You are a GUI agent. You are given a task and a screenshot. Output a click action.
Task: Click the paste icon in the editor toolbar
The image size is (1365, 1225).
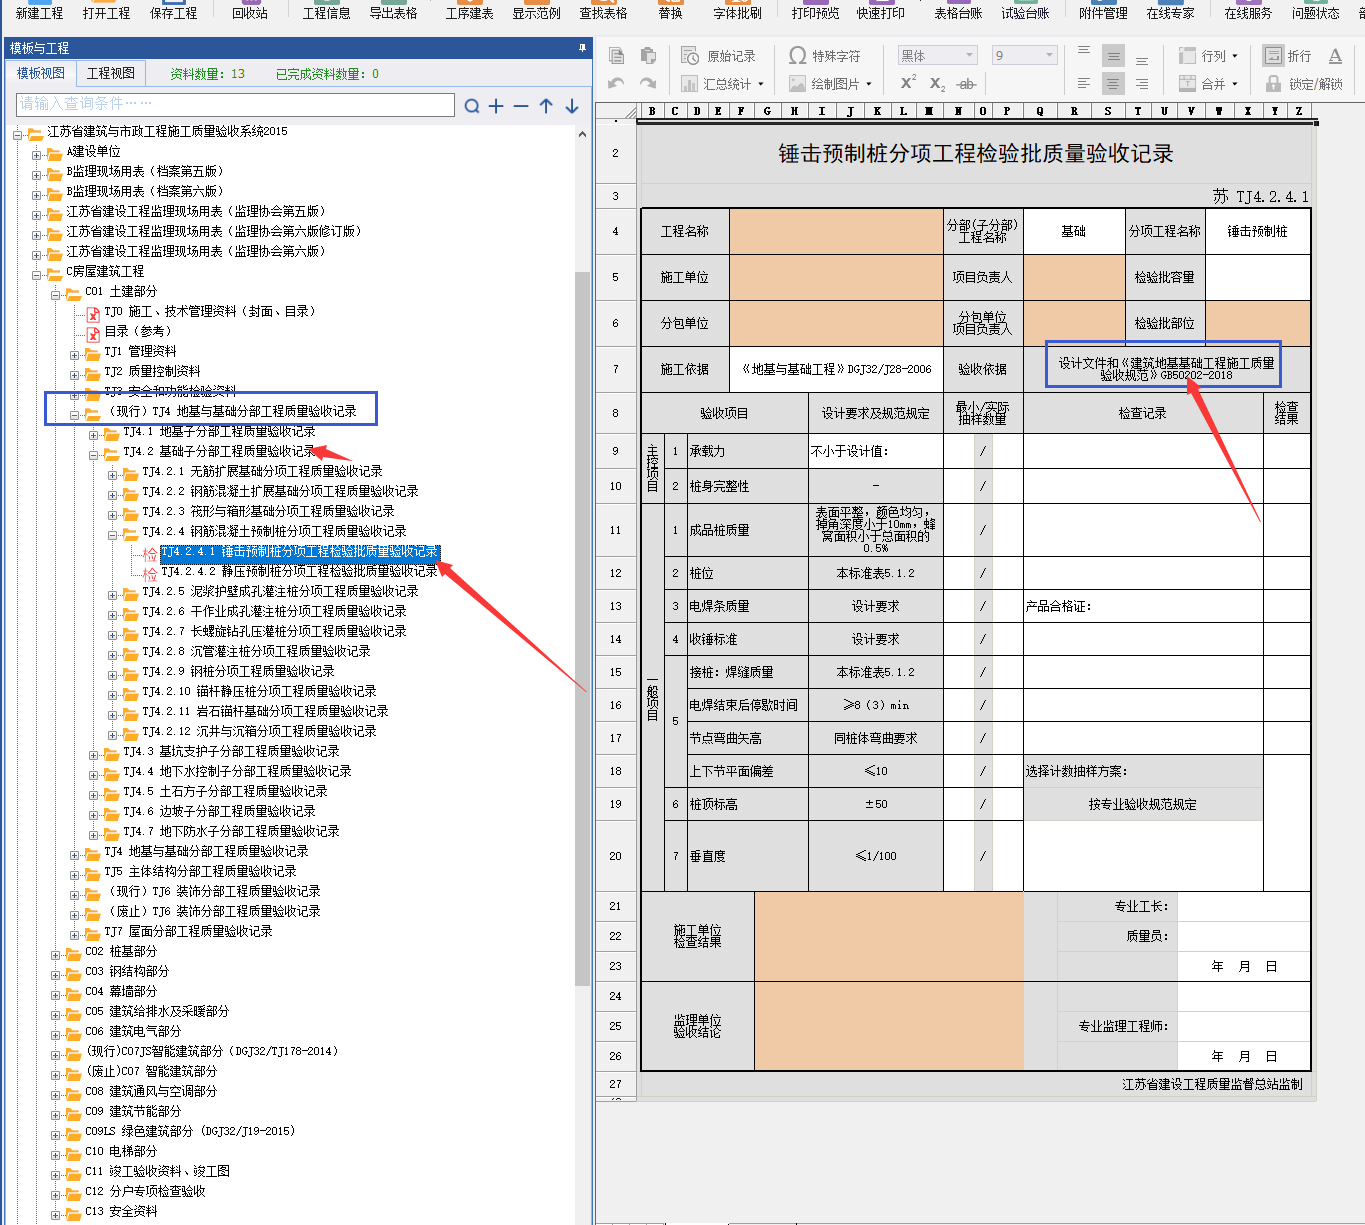click(649, 56)
